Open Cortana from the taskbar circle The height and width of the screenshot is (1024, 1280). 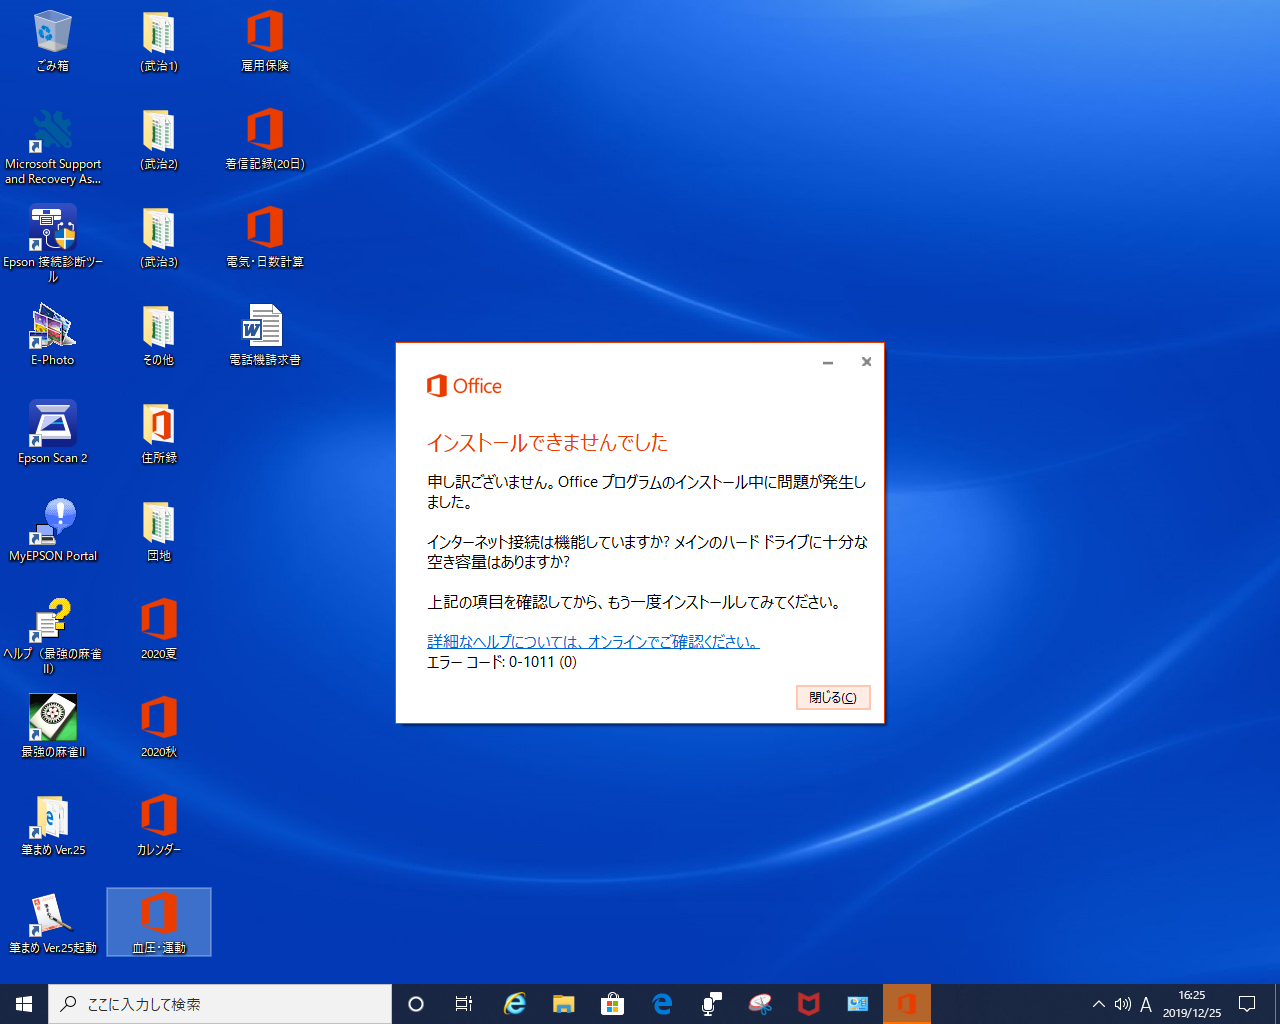pyautogui.click(x=416, y=1004)
